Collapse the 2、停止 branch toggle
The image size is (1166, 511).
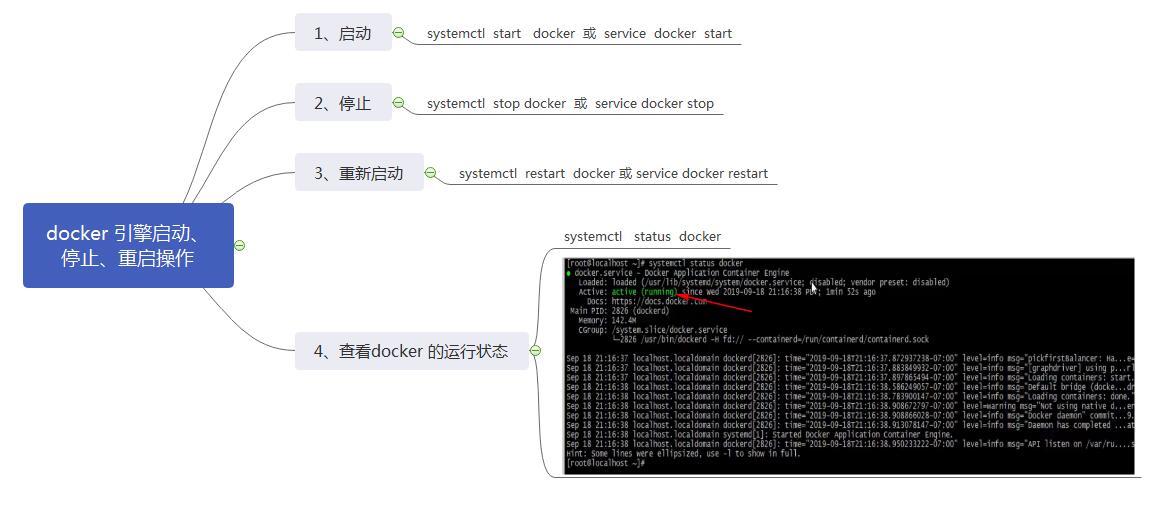[398, 103]
